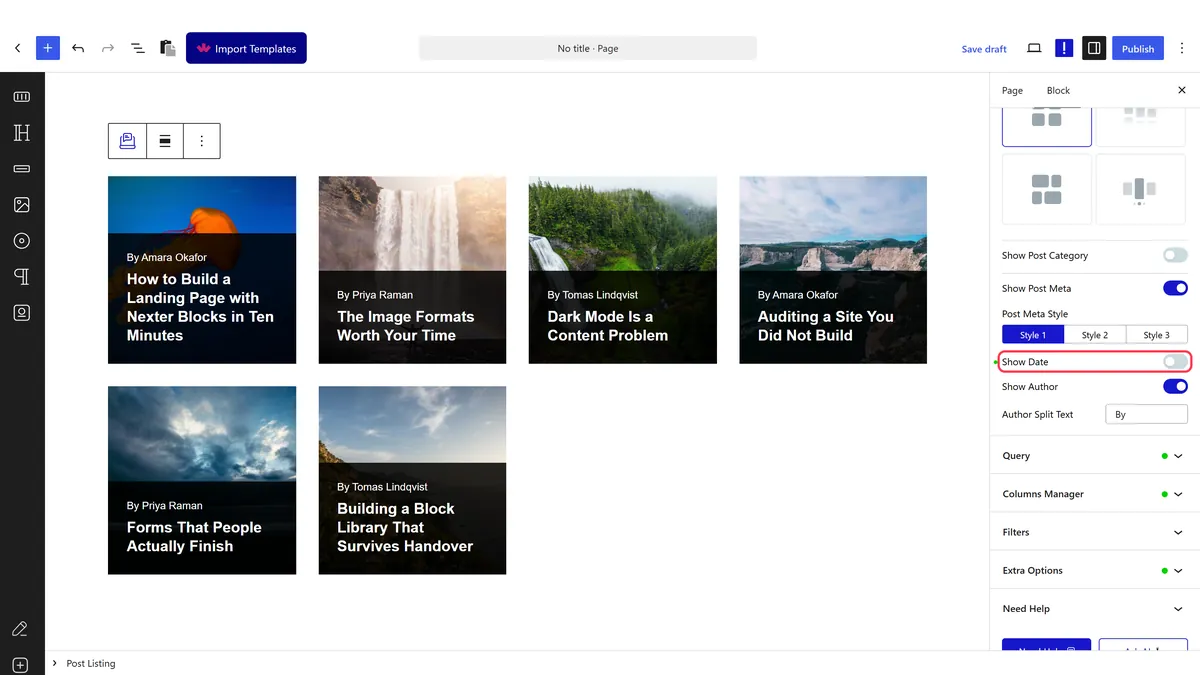
Task: Click Building a Block Library That Survives Handover
Action: [405, 527]
